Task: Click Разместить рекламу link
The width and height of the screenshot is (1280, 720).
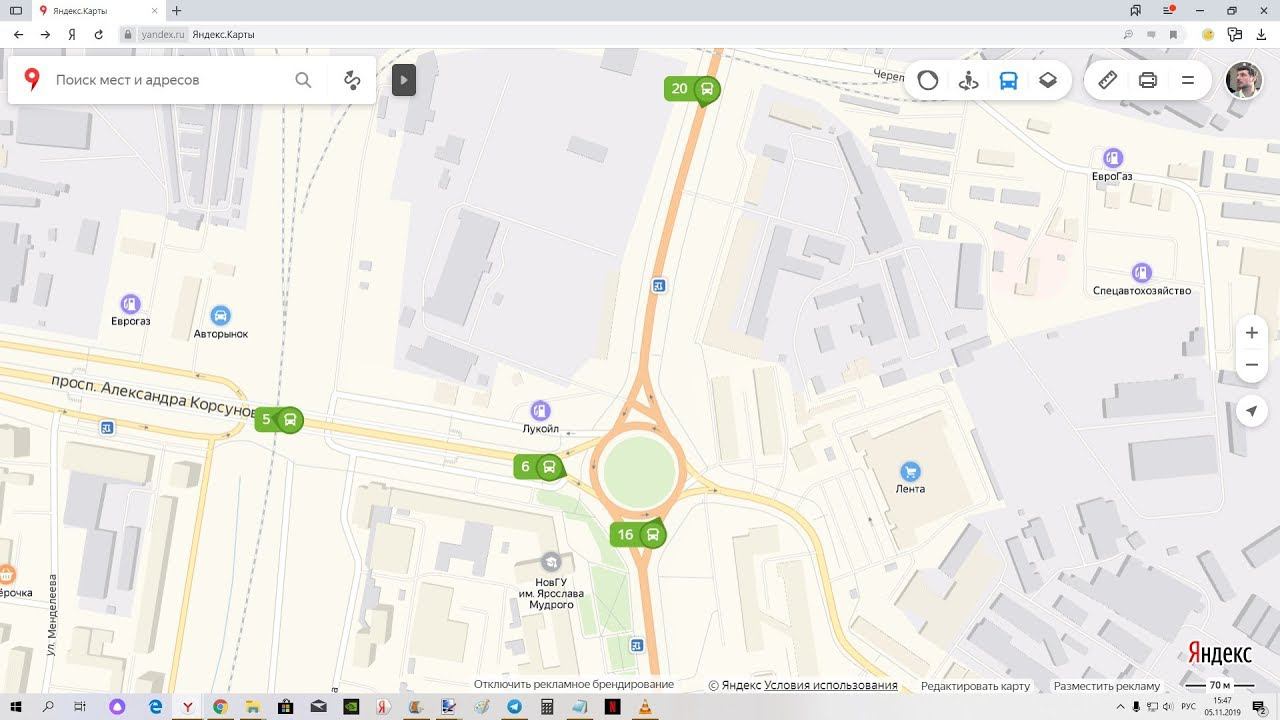Action: tap(1107, 686)
